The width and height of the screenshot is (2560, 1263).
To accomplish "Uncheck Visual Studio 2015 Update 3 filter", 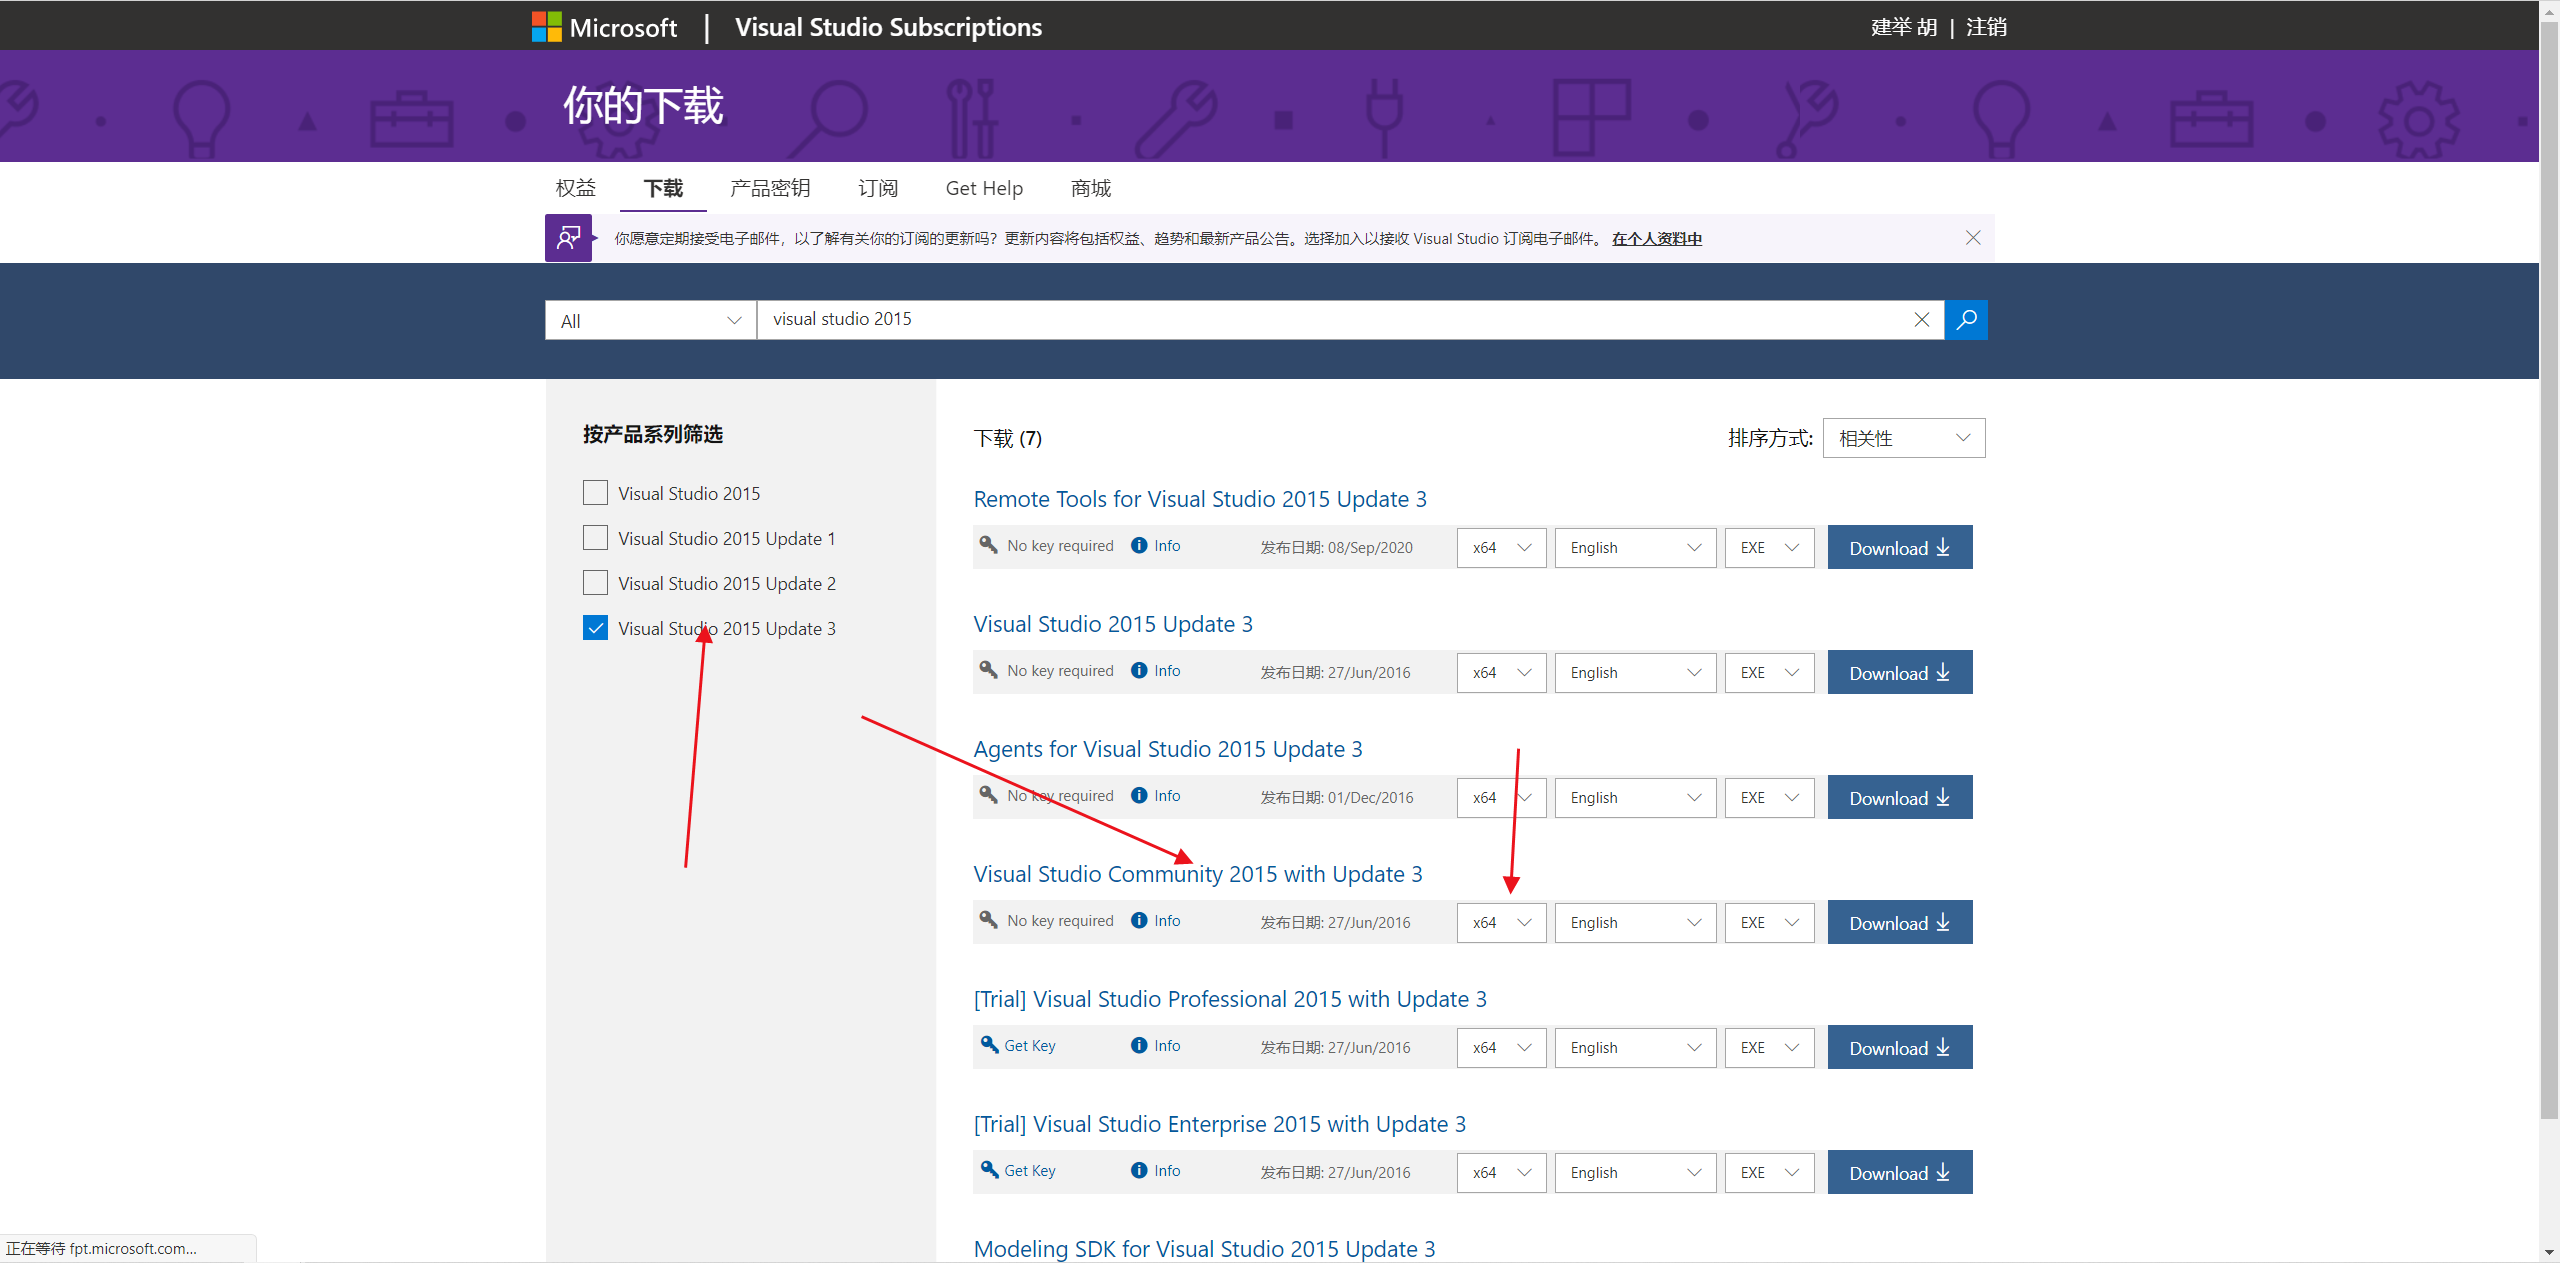I will (595, 628).
